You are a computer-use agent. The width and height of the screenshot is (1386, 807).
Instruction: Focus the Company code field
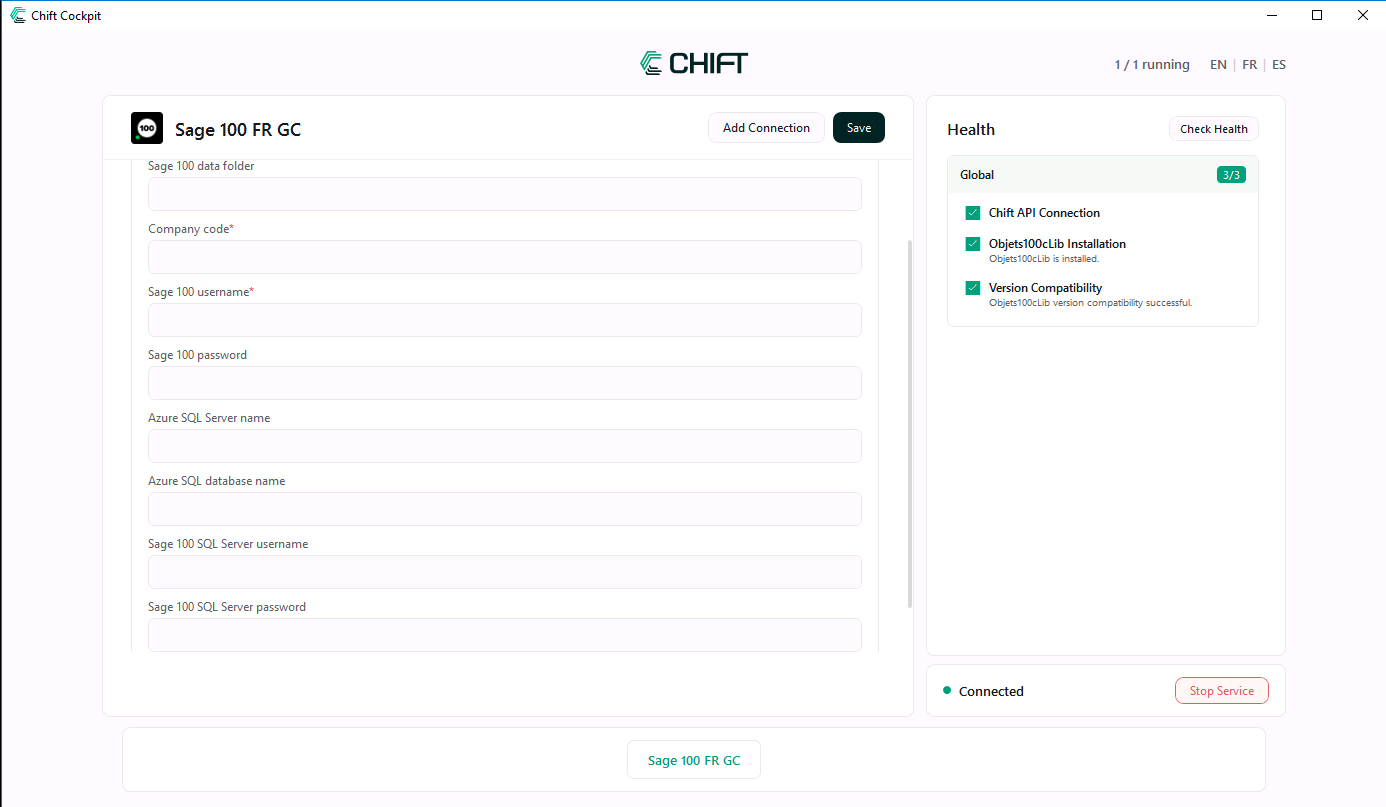pos(505,257)
